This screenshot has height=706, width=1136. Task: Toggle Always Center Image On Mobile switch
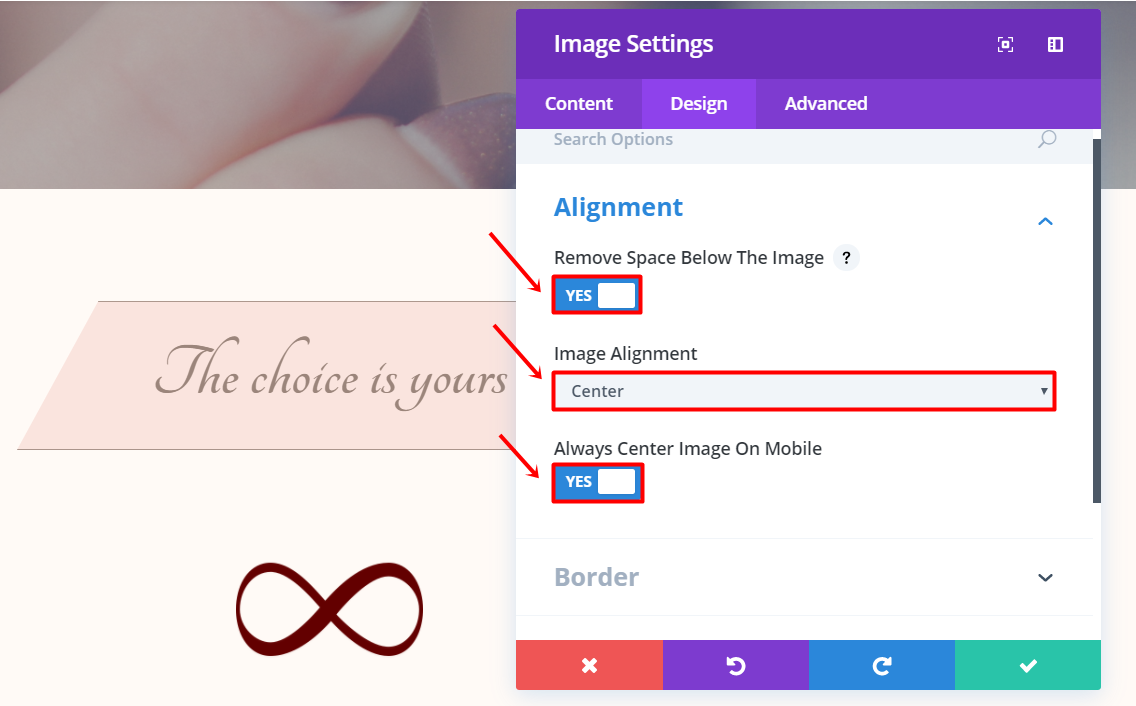tap(597, 482)
